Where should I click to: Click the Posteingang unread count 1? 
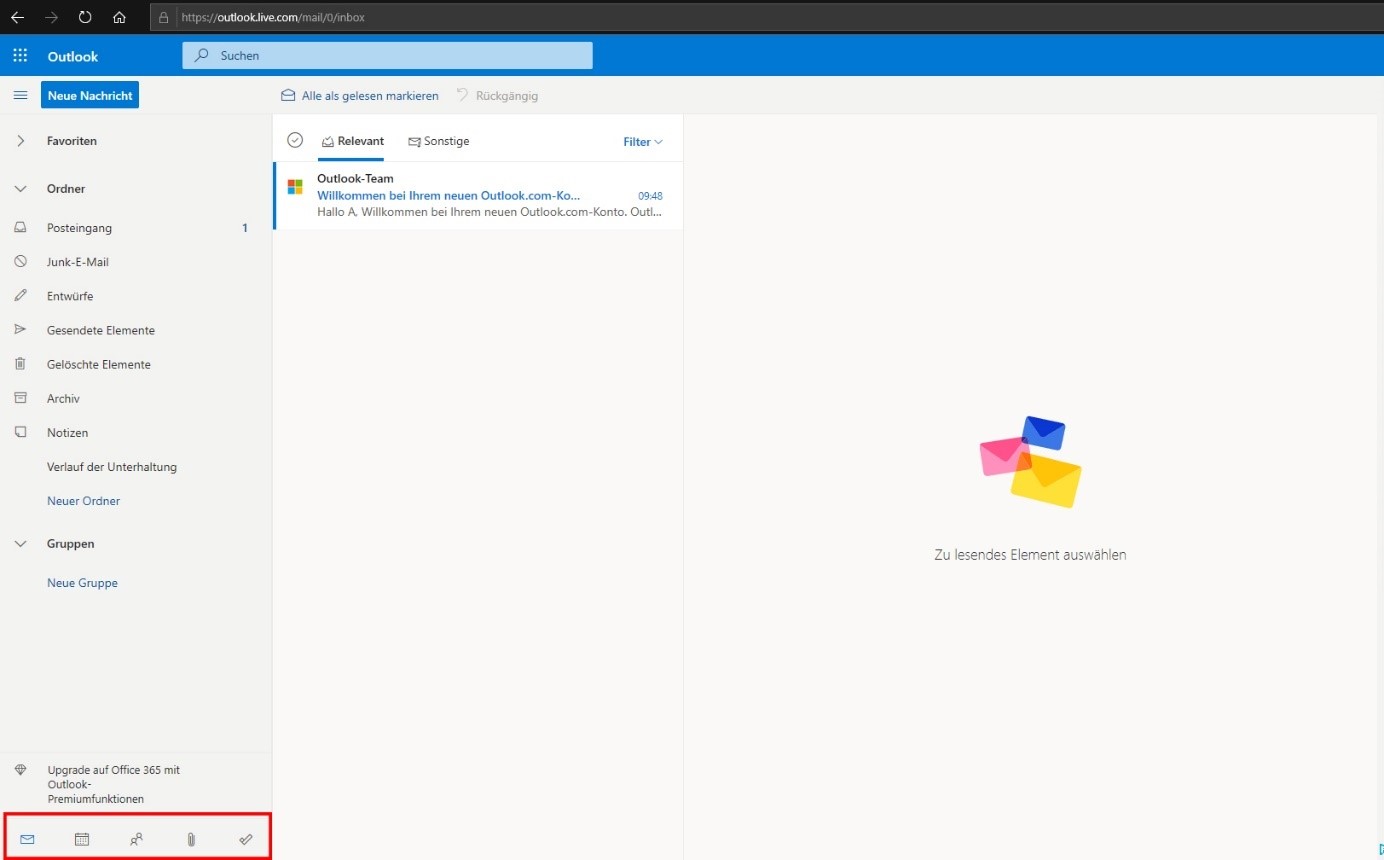click(245, 228)
